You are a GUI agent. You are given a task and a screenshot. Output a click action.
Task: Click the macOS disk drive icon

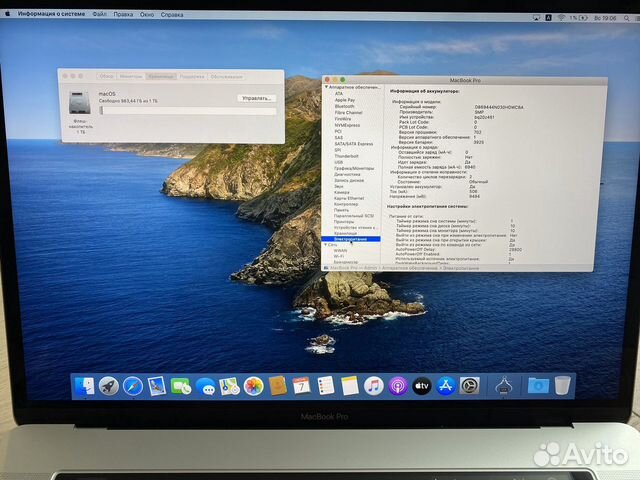(80, 103)
